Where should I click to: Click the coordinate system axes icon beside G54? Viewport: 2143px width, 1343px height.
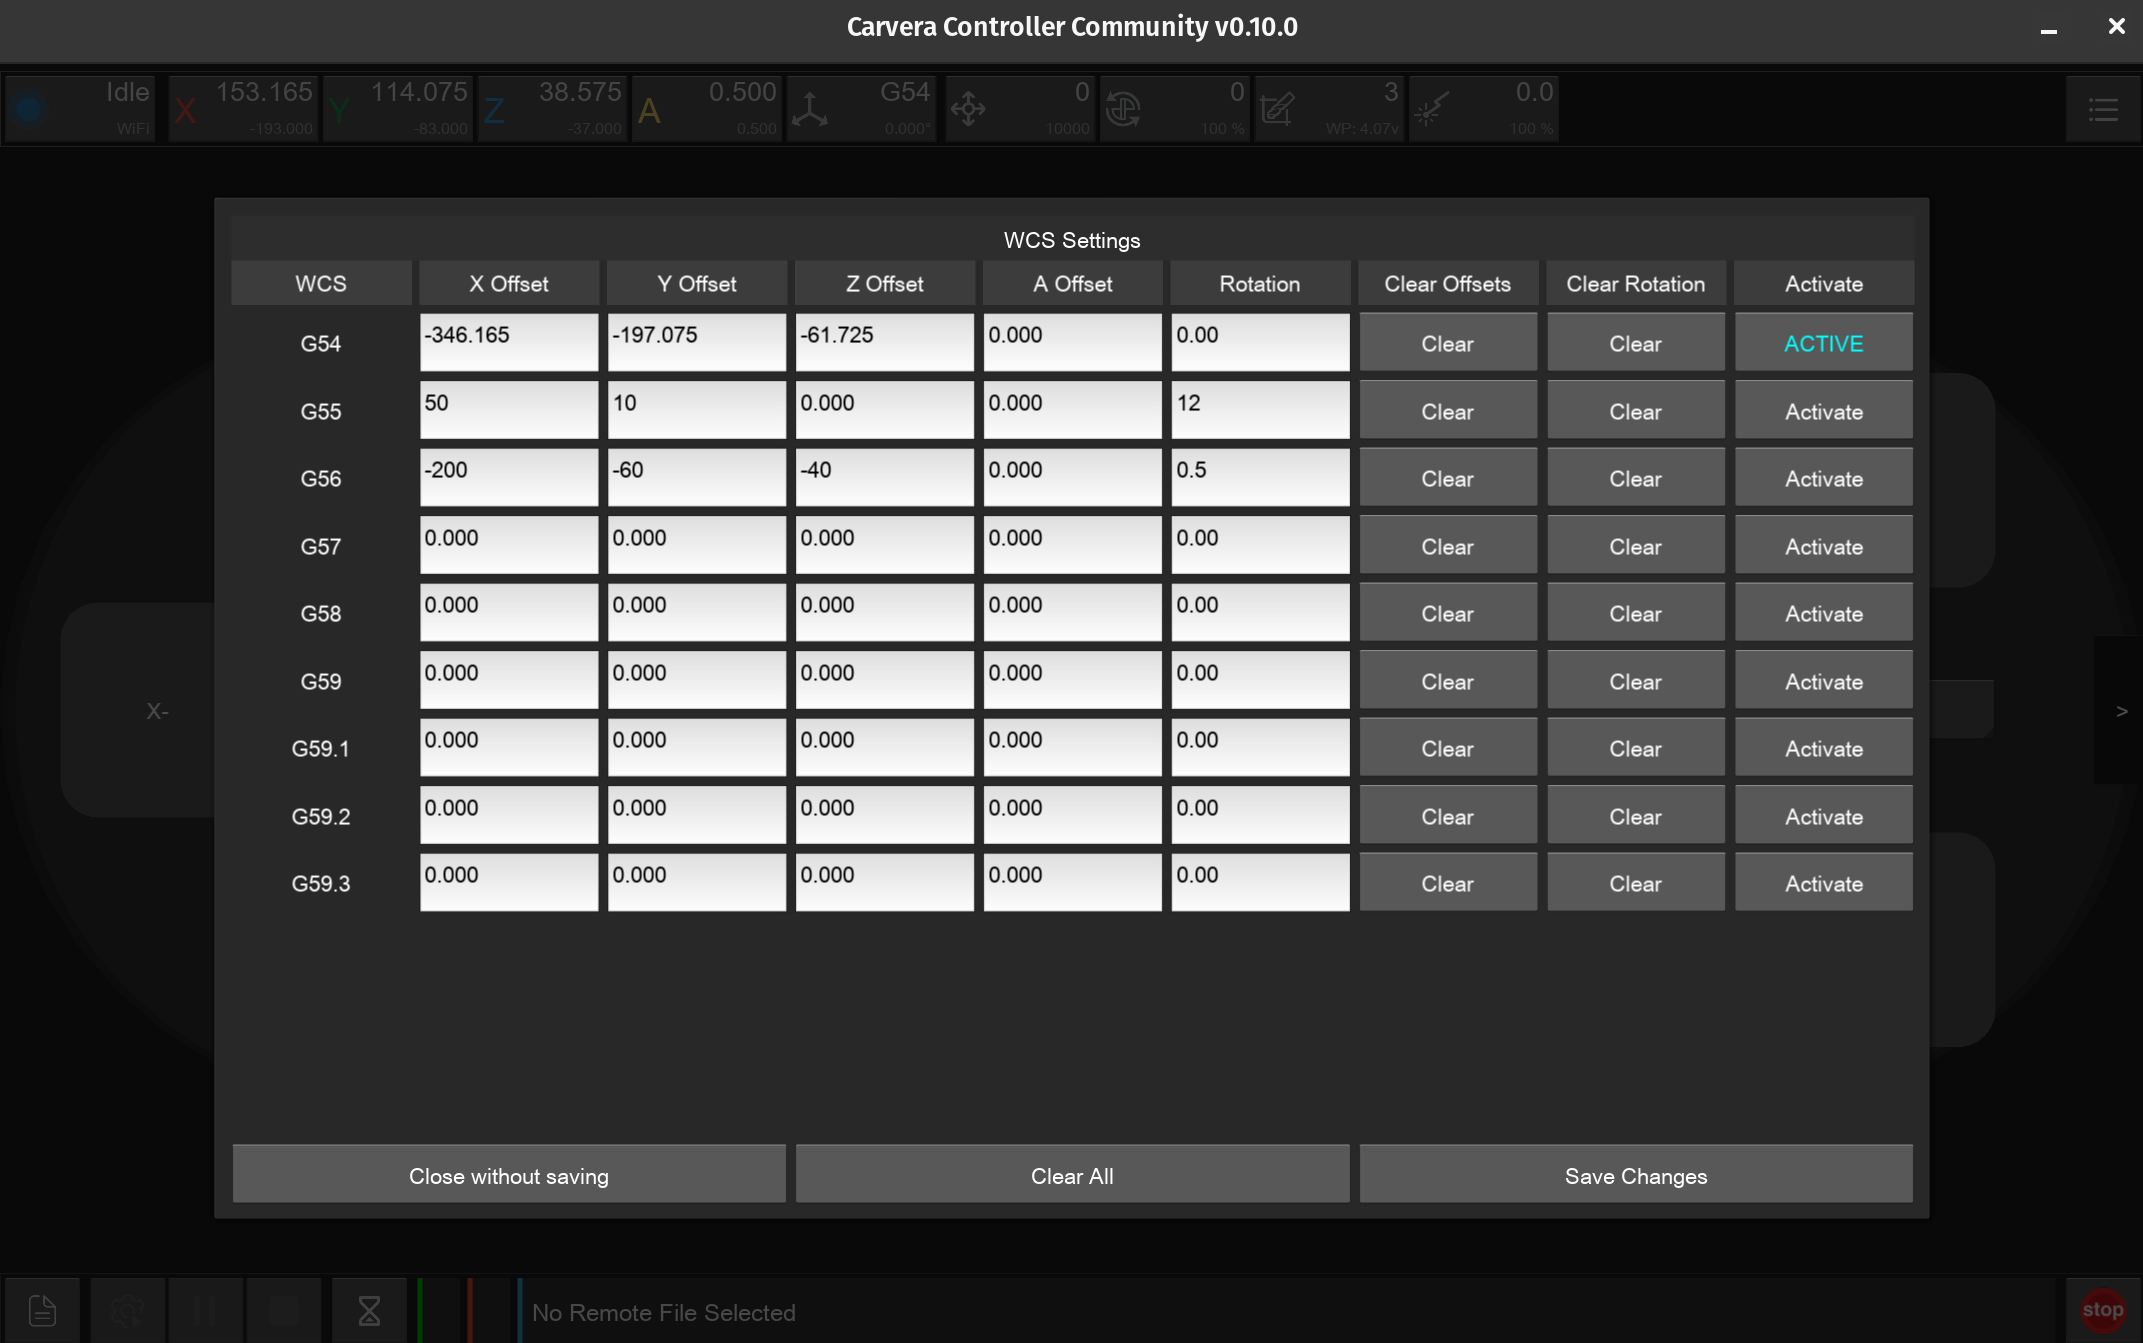tap(810, 109)
